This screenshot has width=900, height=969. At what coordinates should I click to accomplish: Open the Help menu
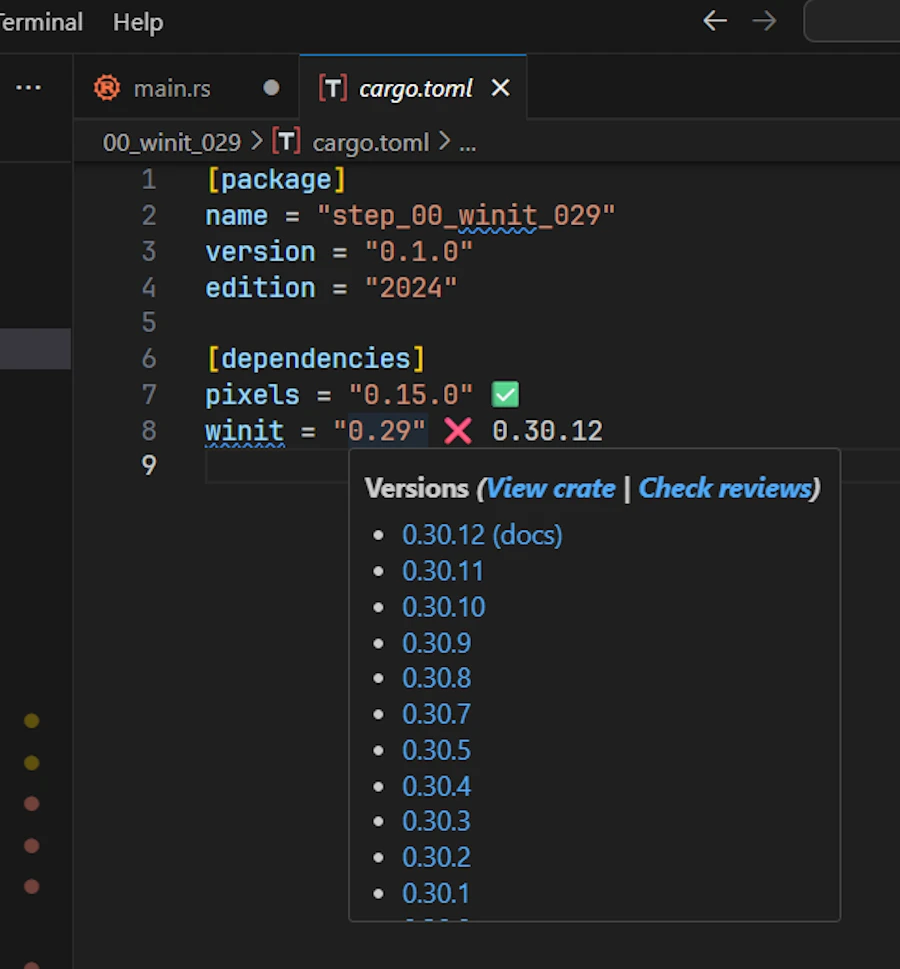138,22
